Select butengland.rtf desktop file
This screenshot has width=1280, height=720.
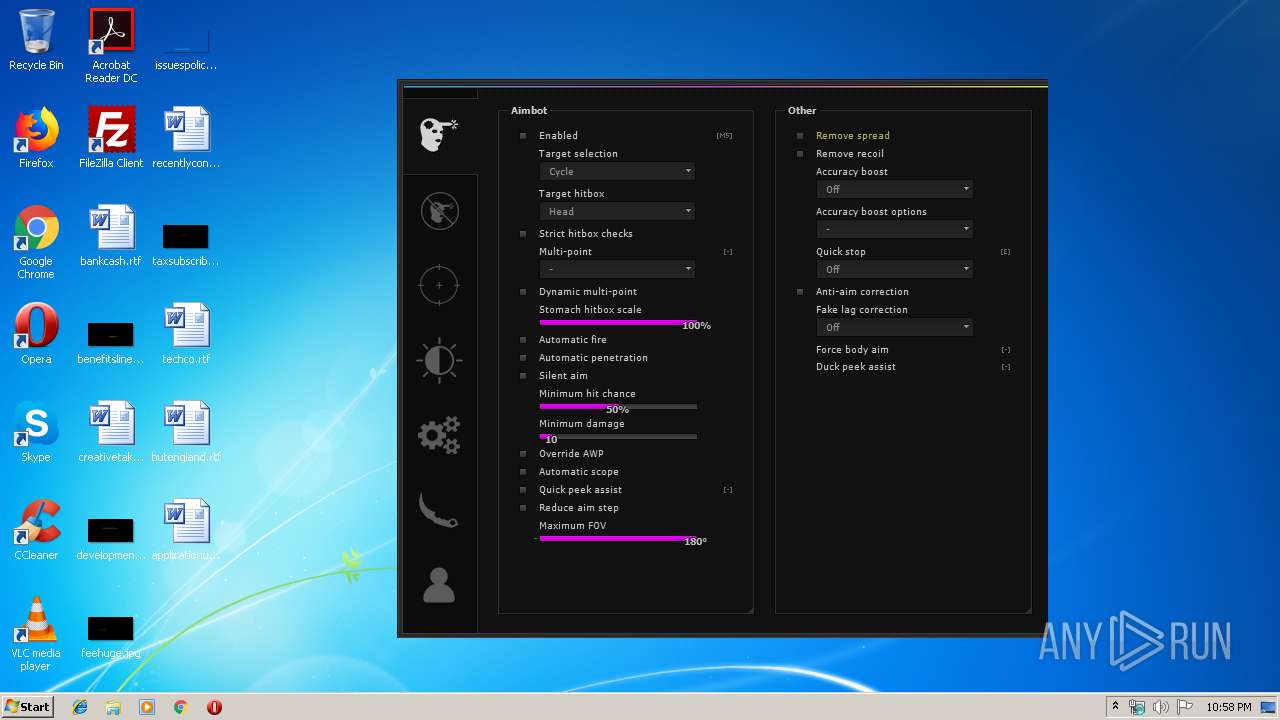[x=186, y=431]
